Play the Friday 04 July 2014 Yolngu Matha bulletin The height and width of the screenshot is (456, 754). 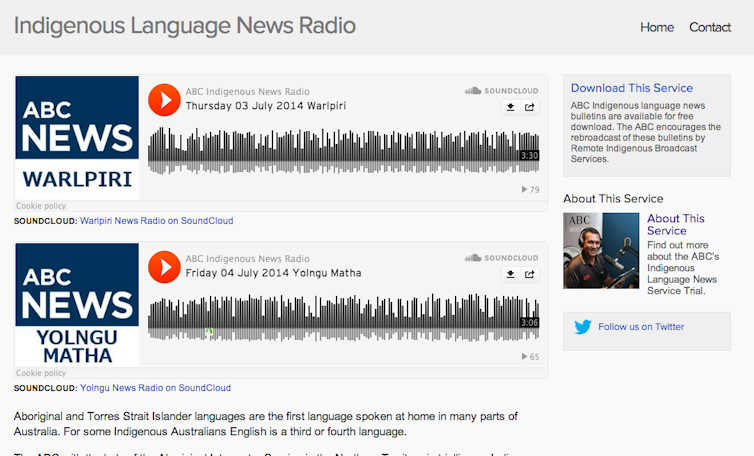coord(164,267)
